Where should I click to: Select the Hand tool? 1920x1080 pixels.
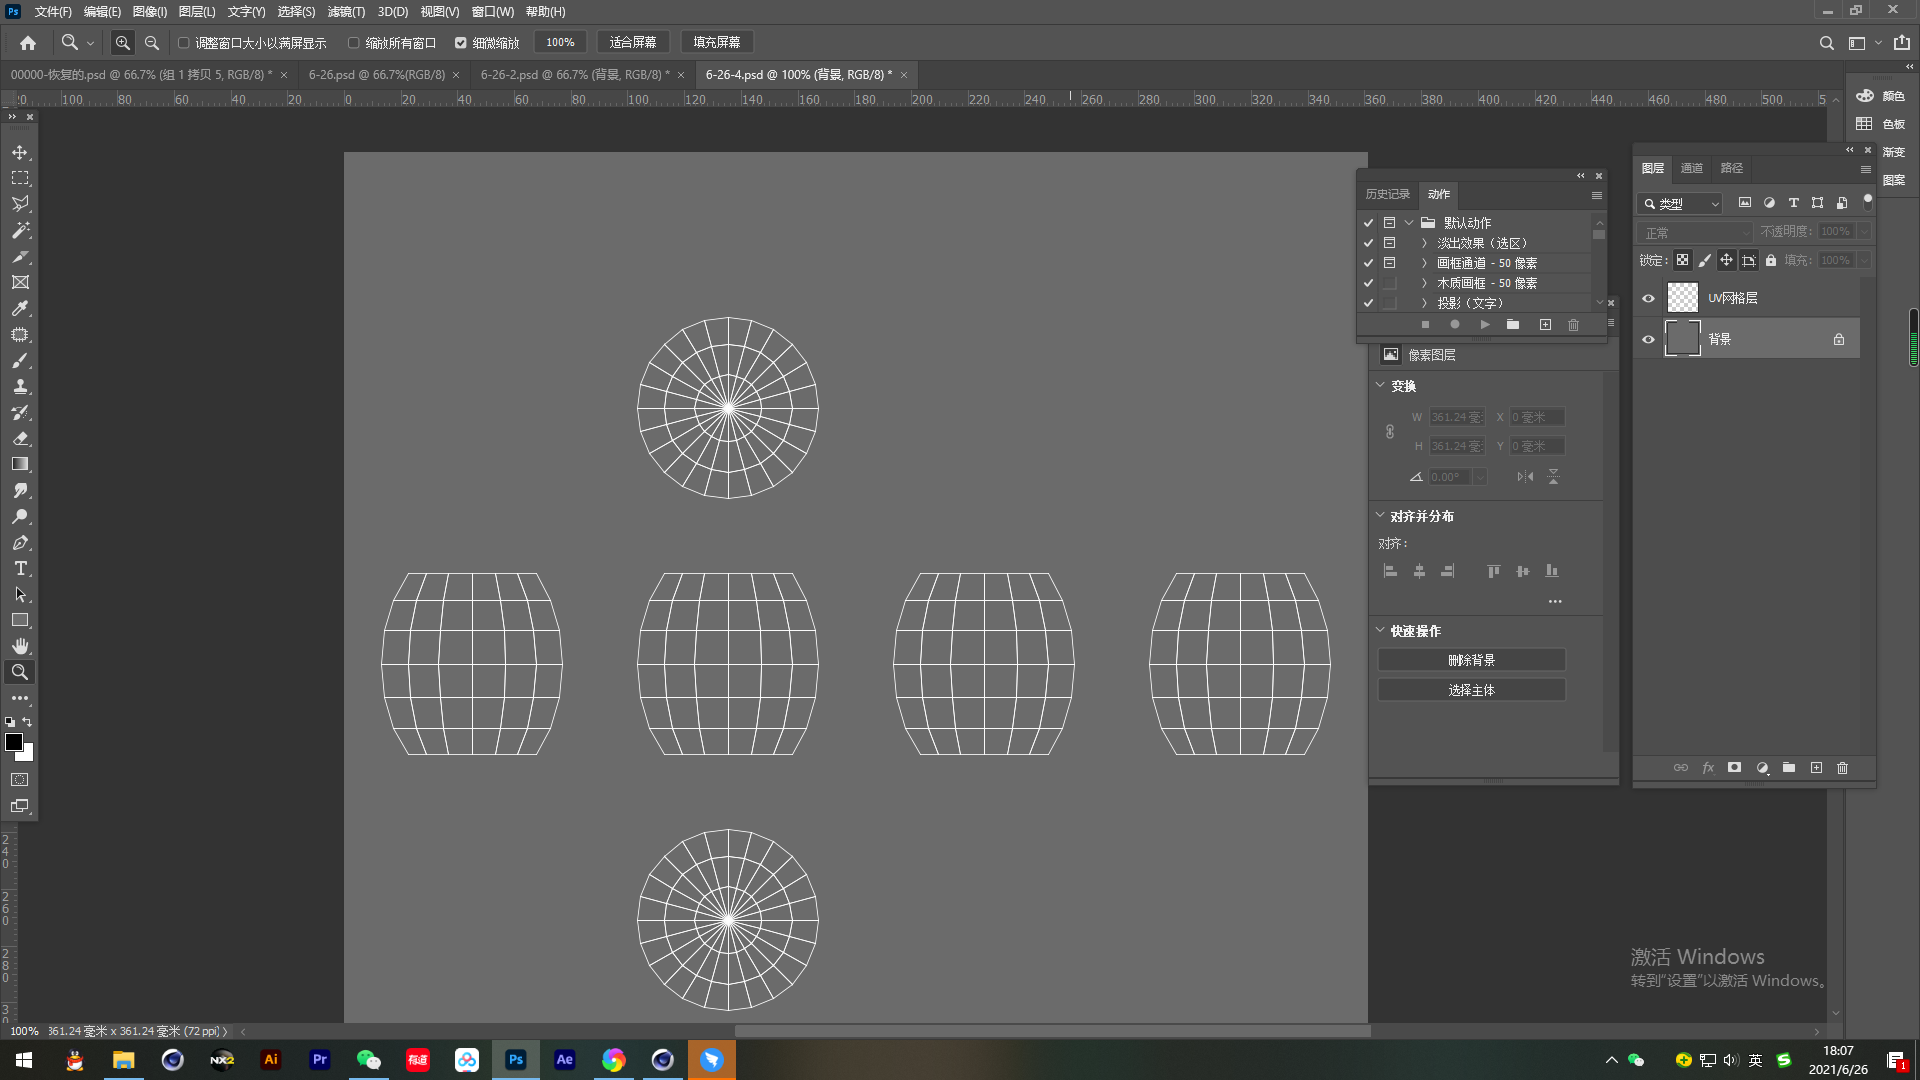coord(20,646)
